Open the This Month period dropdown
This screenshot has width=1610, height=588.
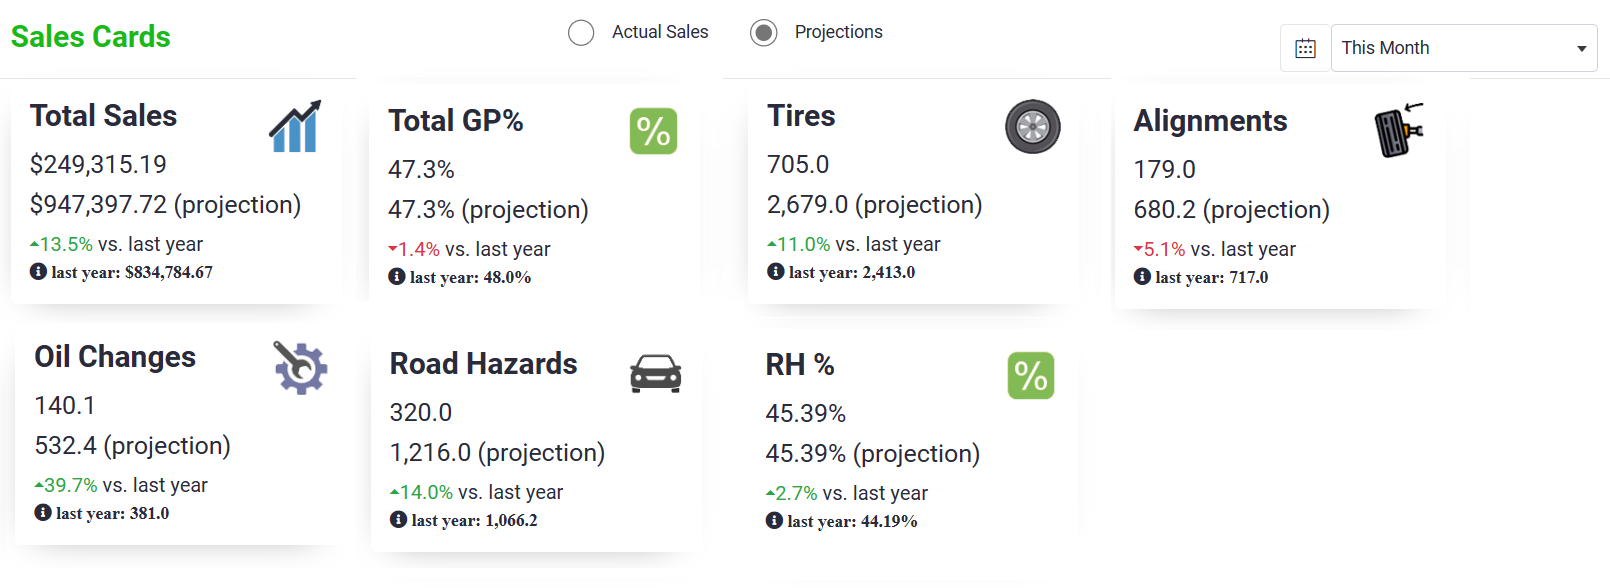[1464, 48]
